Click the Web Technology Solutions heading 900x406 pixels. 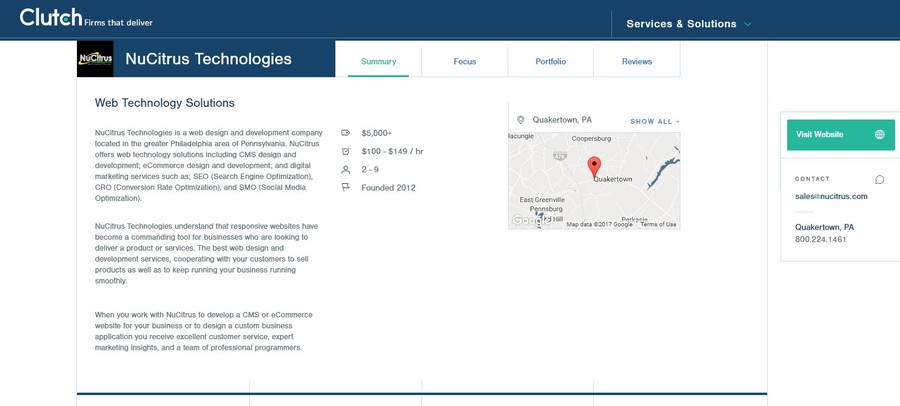point(165,103)
